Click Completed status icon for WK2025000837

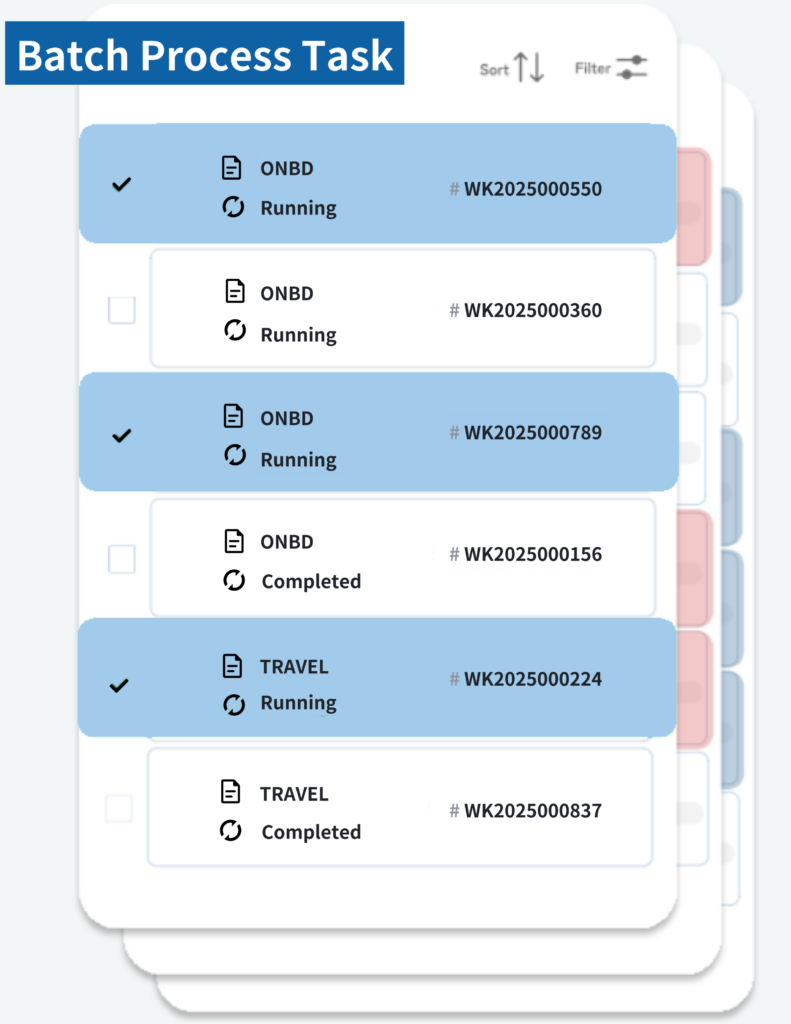pos(232,831)
